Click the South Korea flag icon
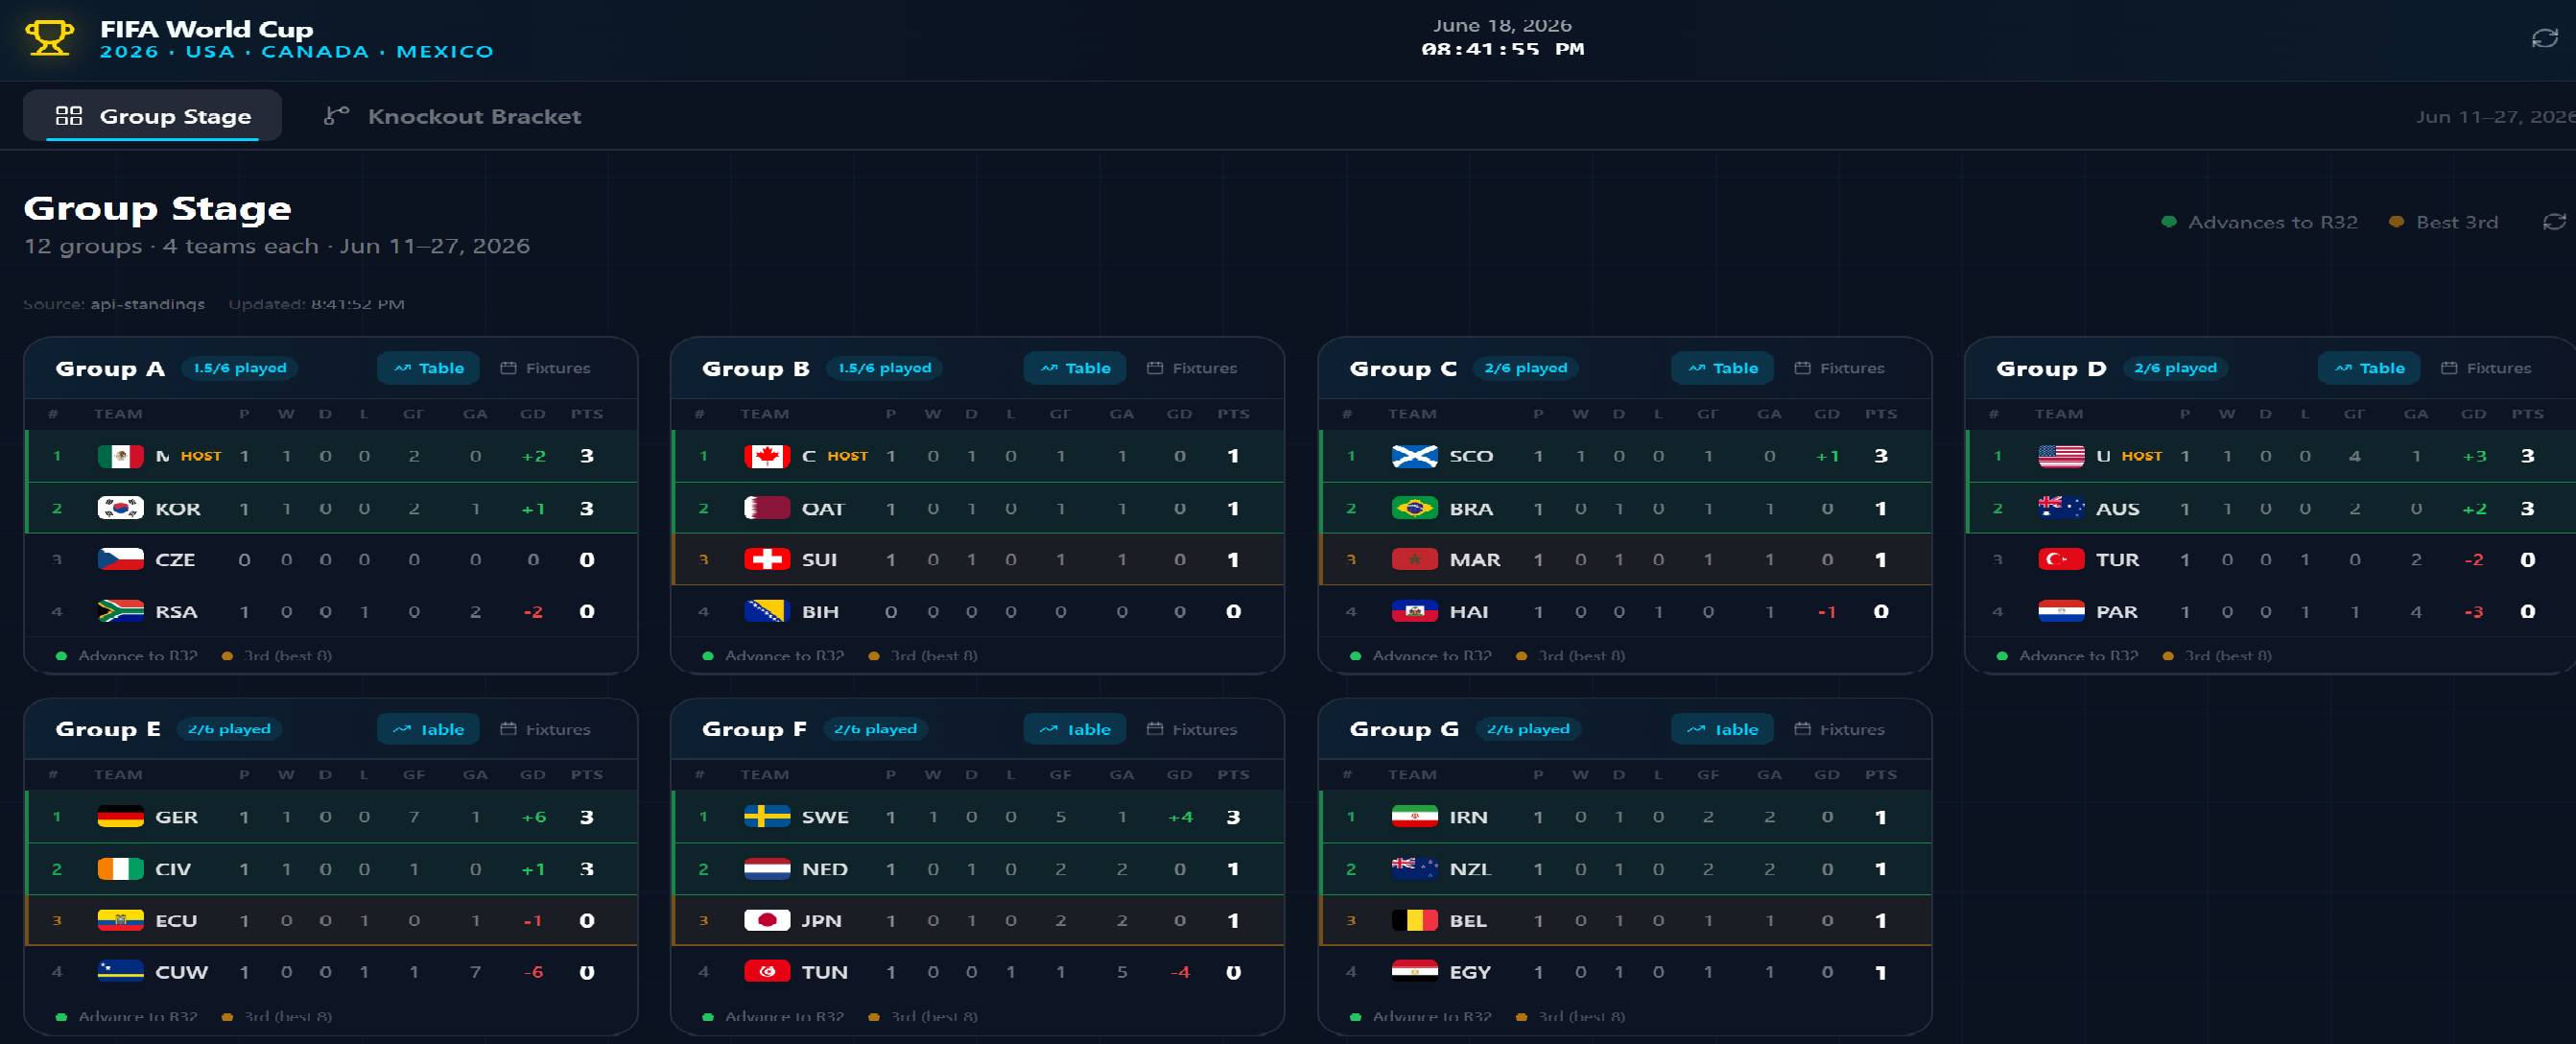Viewport: 2576px width, 1044px height. pyautogui.click(x=121, y=508)
